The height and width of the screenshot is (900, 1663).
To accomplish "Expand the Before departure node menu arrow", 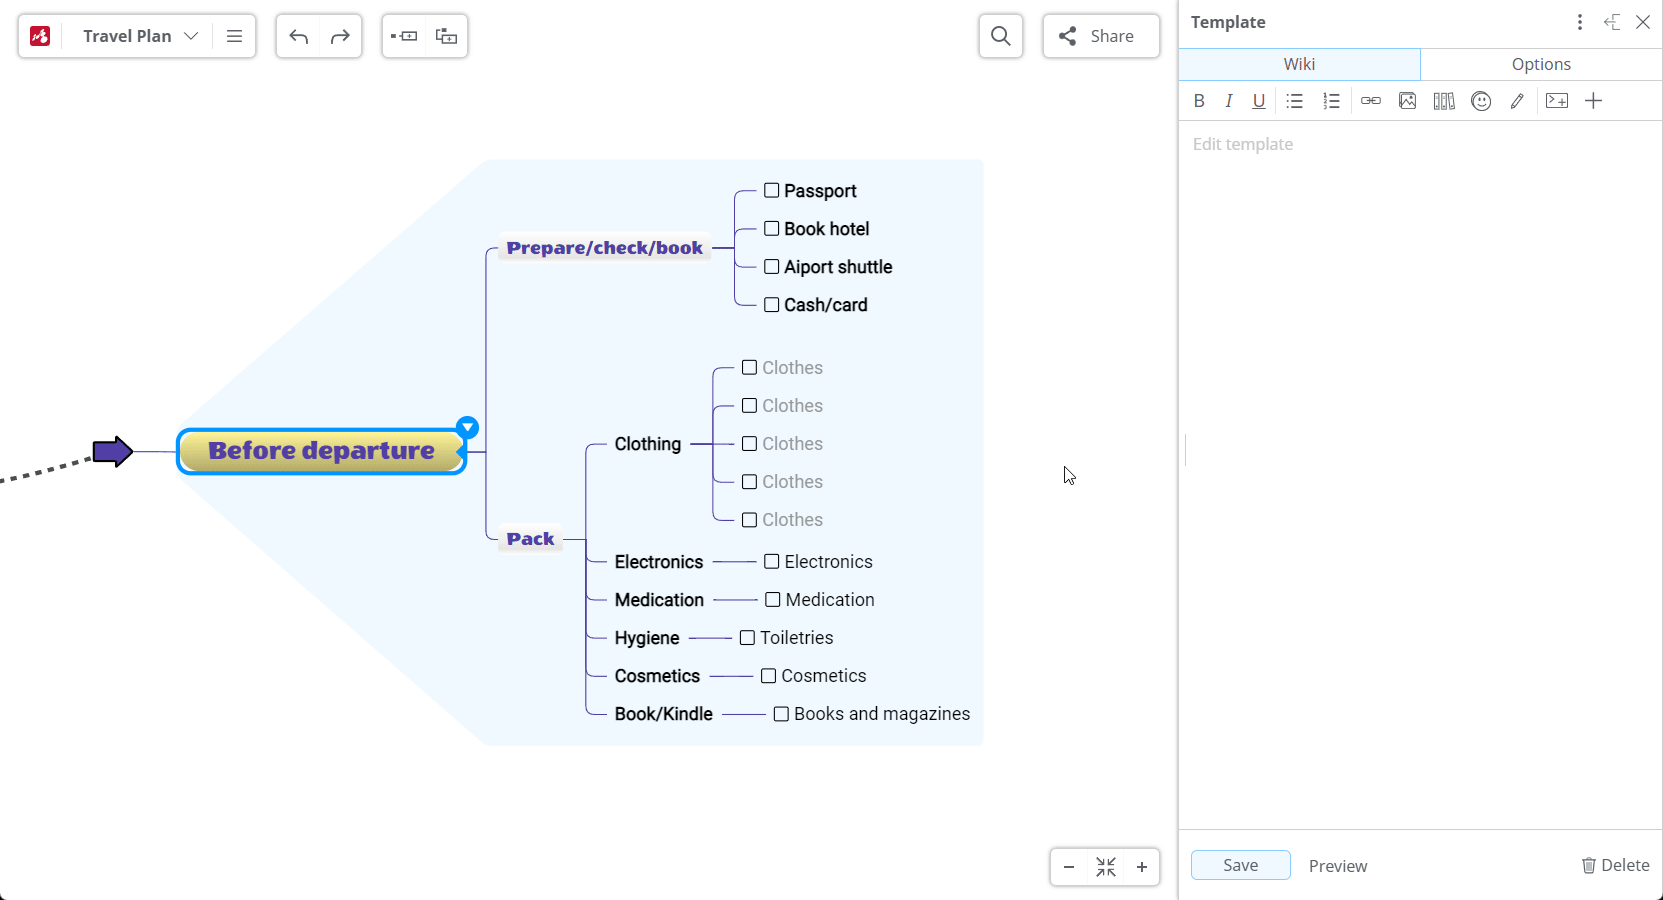I will [467, 428].
